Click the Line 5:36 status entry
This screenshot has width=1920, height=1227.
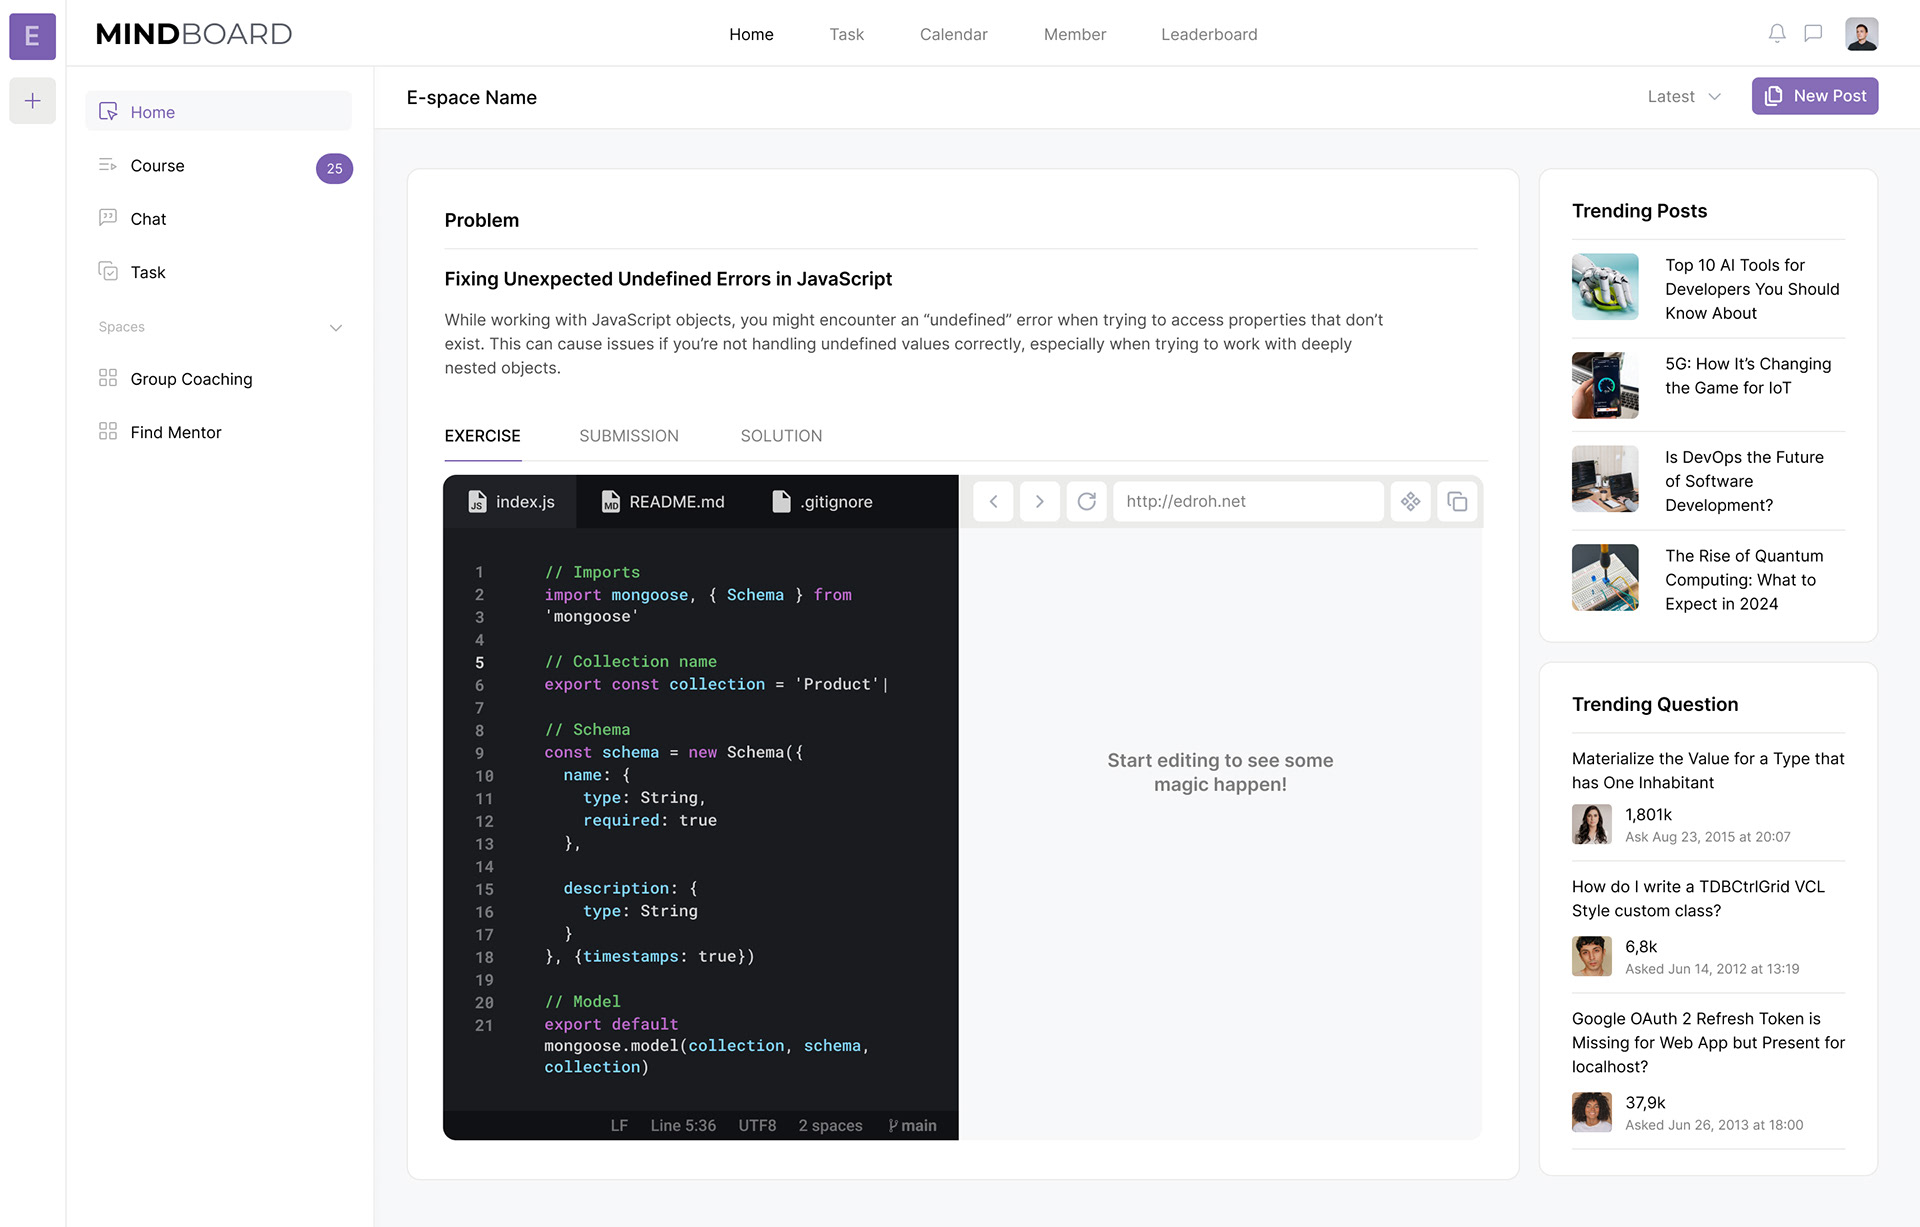click(683, 1125)
